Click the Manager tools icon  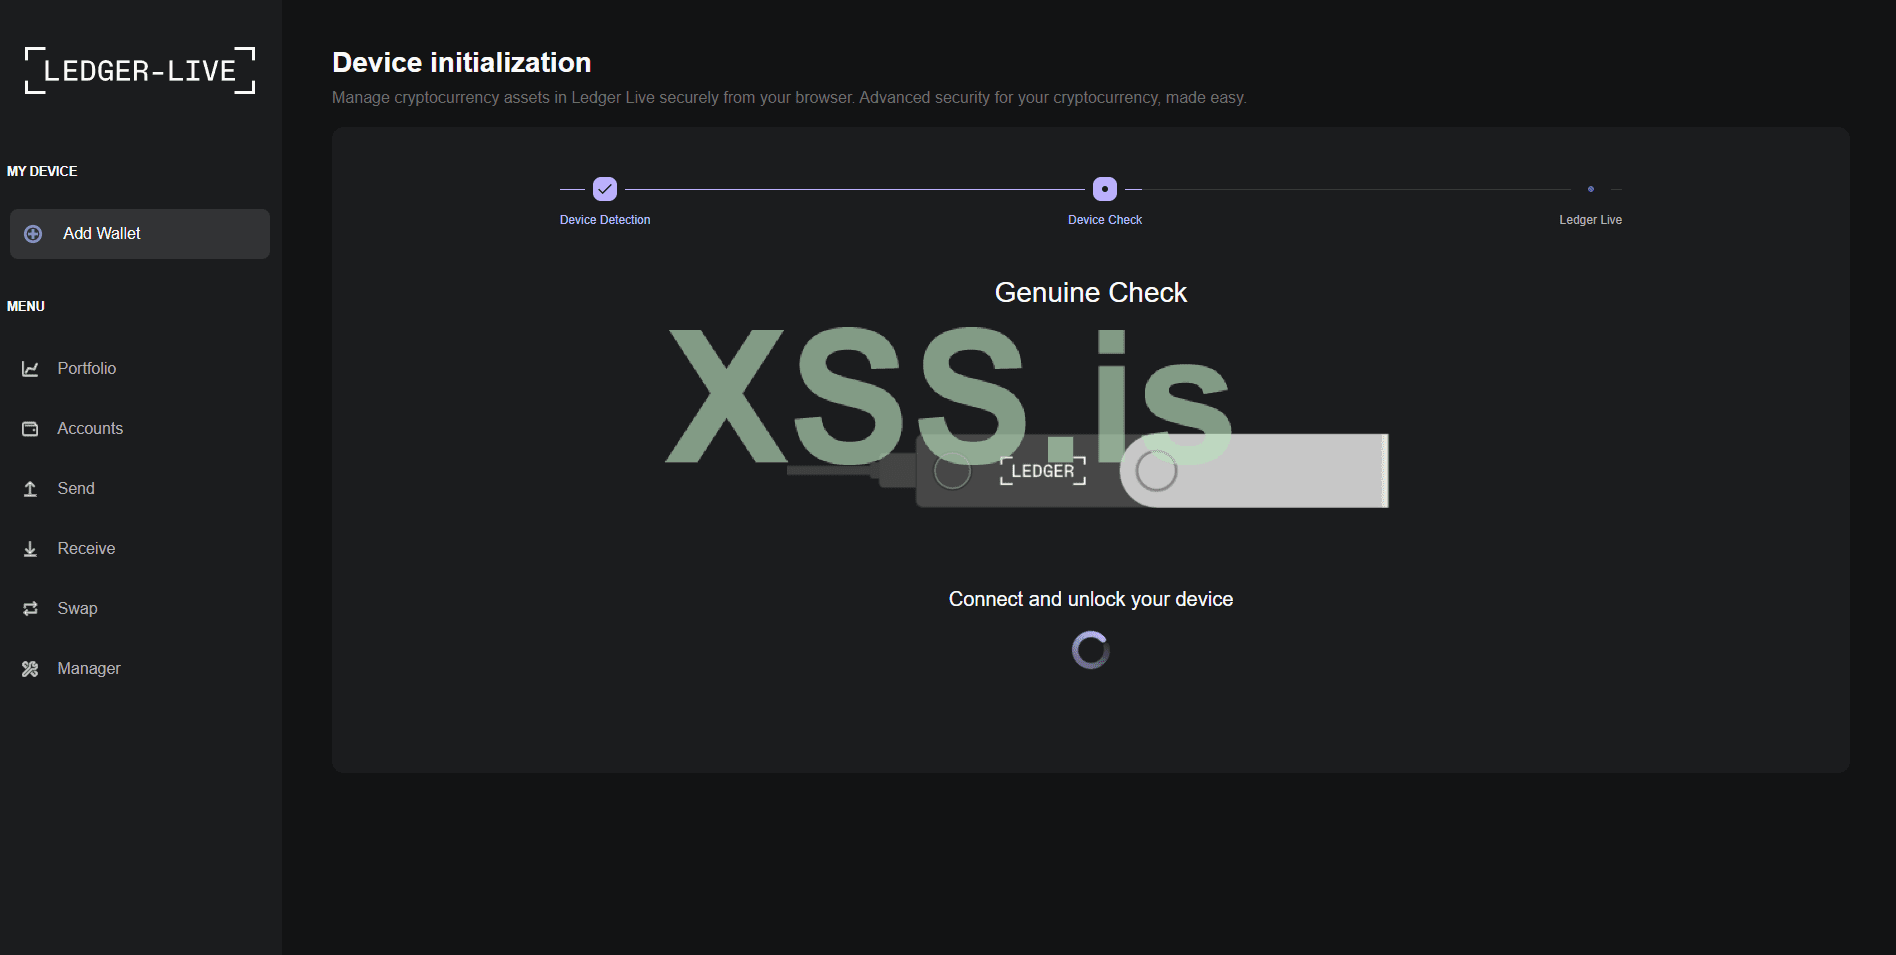tap(31, 669)
